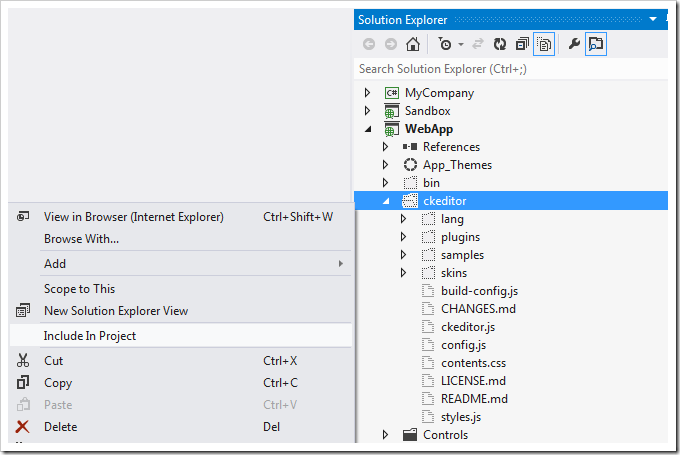Click the samples folder icon

pyautogui.click(x=428, y=255)
